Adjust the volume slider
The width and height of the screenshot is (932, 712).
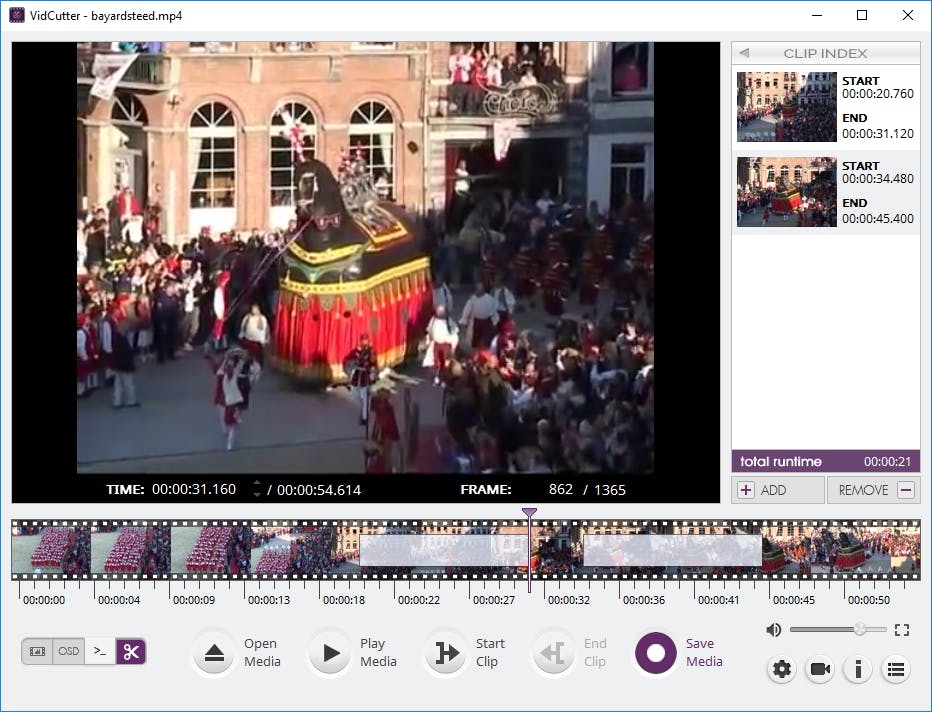click(x=837, y=629)
